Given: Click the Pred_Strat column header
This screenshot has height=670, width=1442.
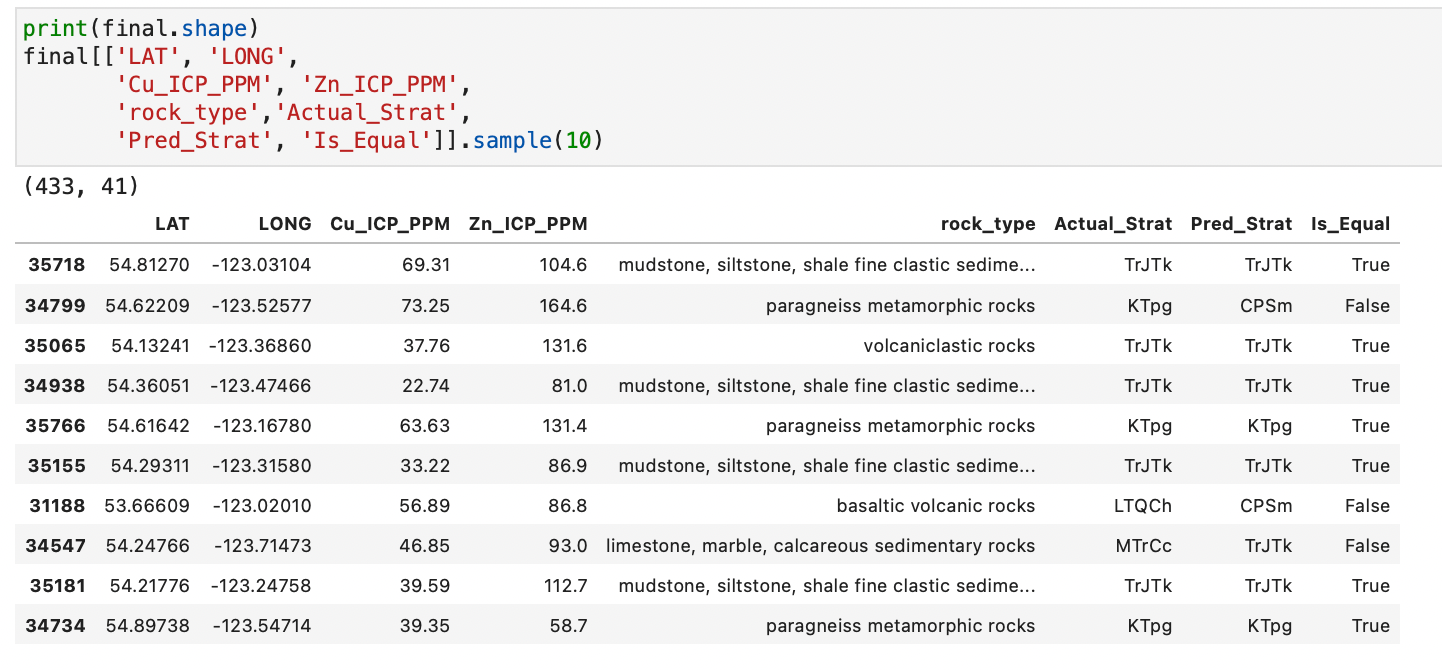Looking at the screenshot, I should pyautogui.click(x=1241, y=224).
